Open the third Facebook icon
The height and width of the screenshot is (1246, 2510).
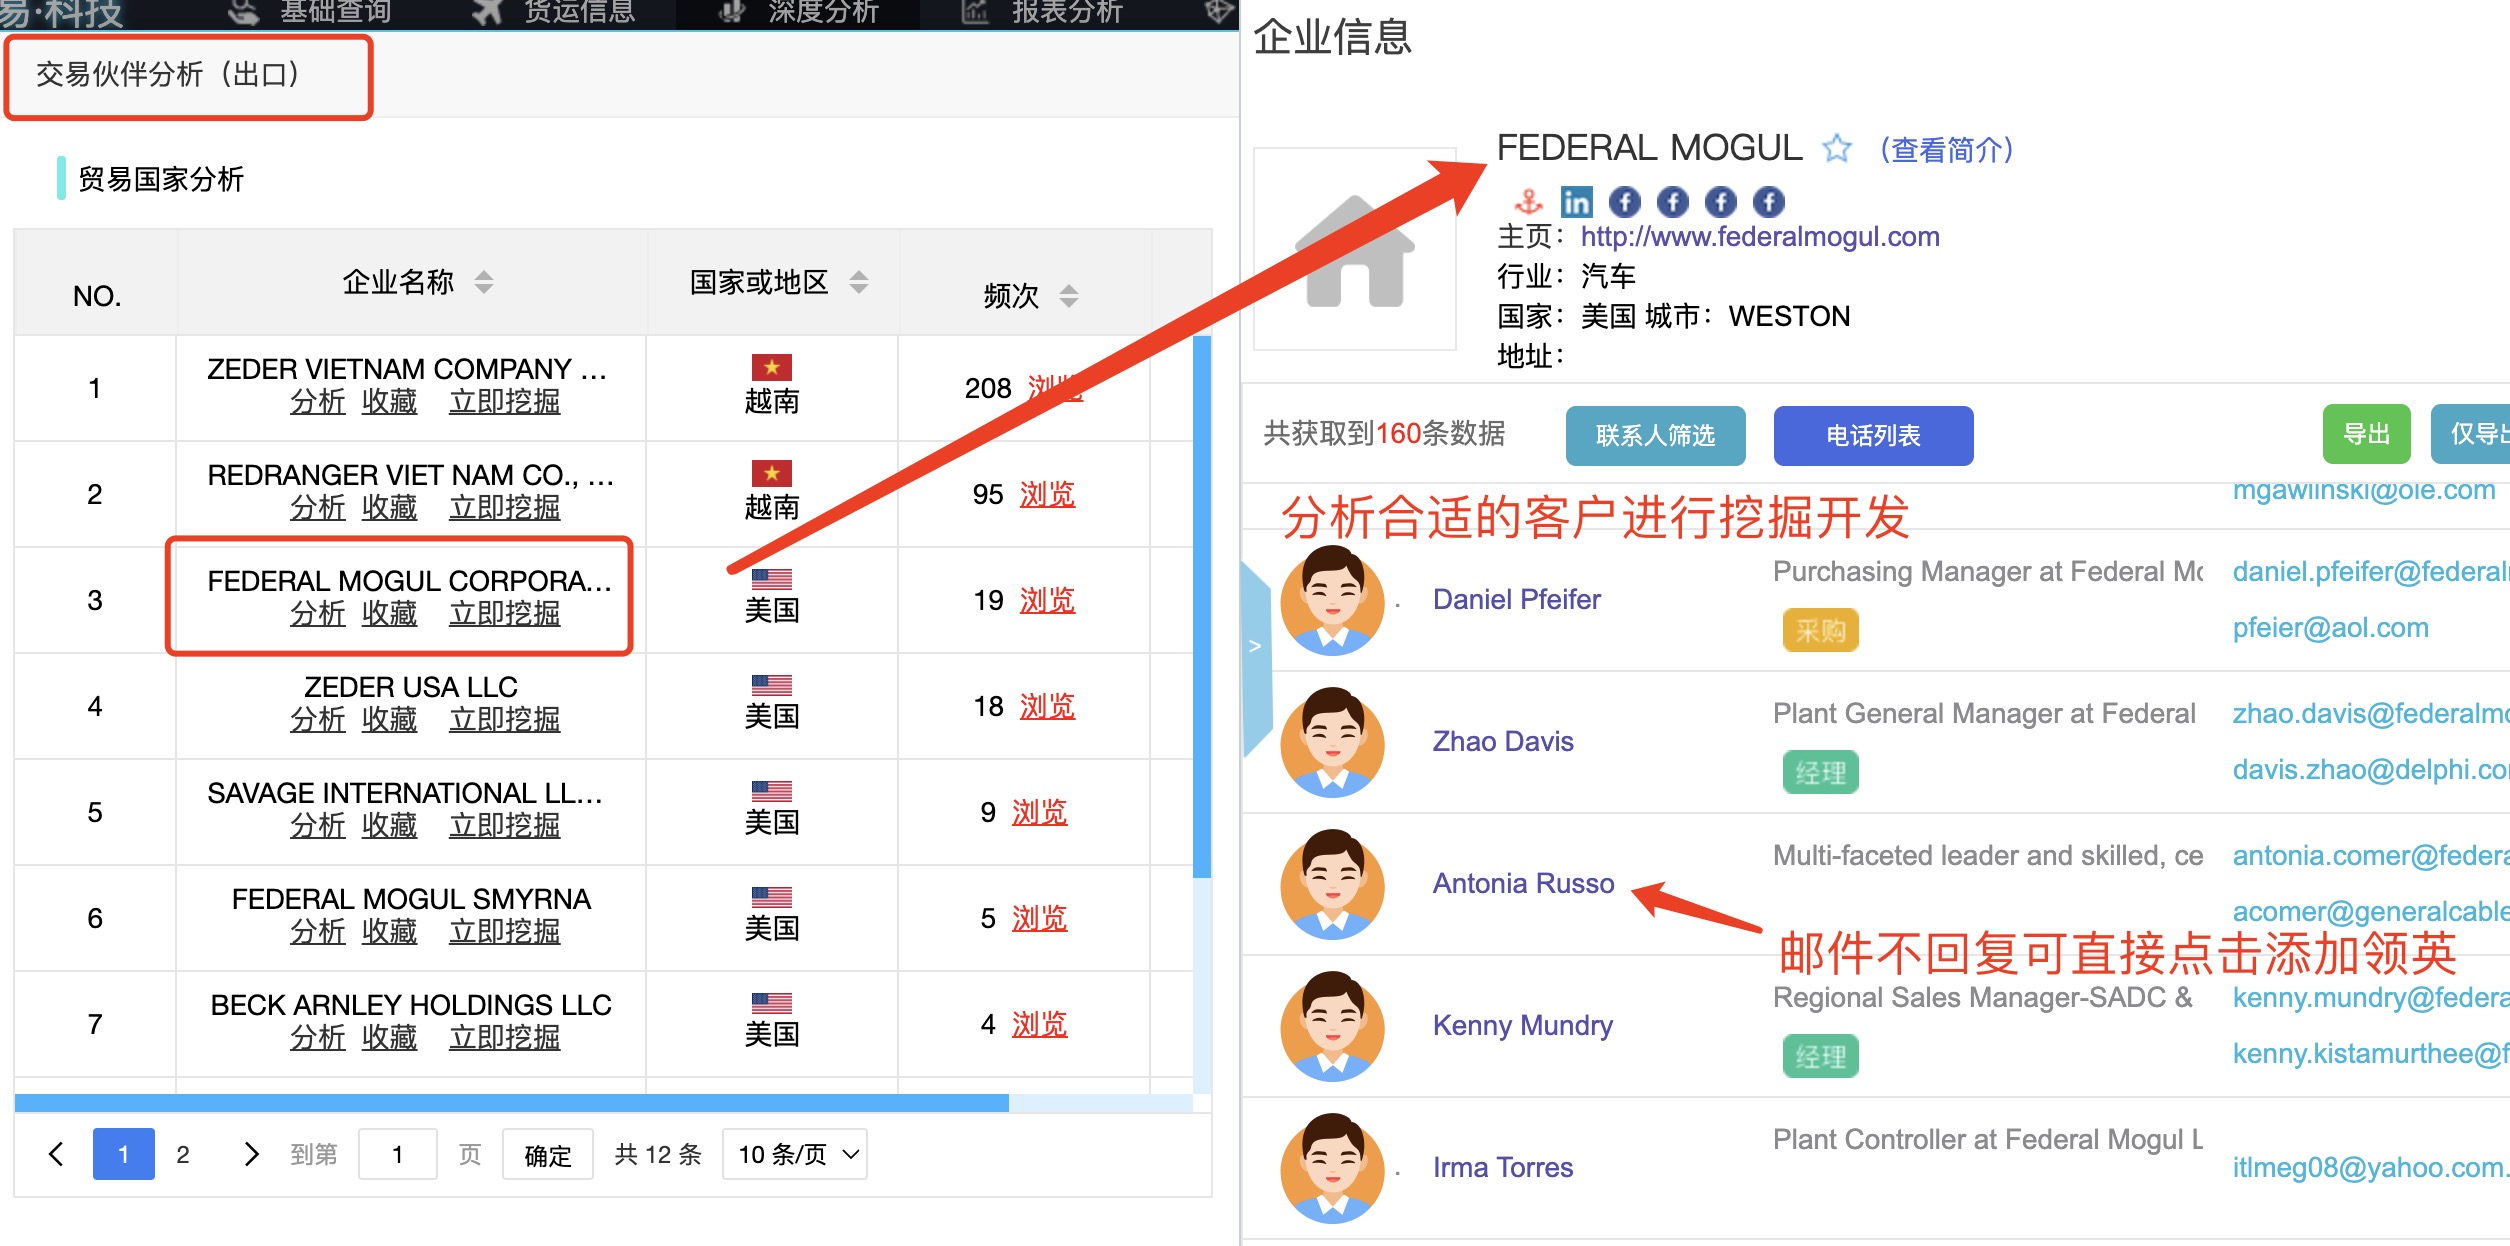click(1720, 202)
